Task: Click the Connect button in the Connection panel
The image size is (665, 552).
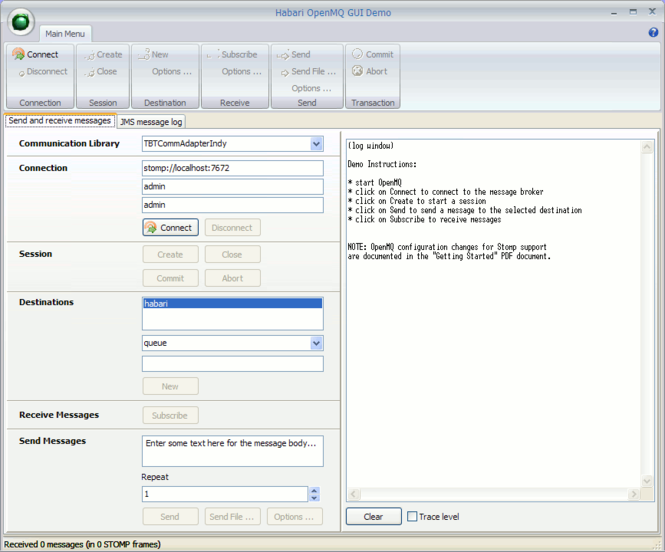Action: [x=170, y=228]
